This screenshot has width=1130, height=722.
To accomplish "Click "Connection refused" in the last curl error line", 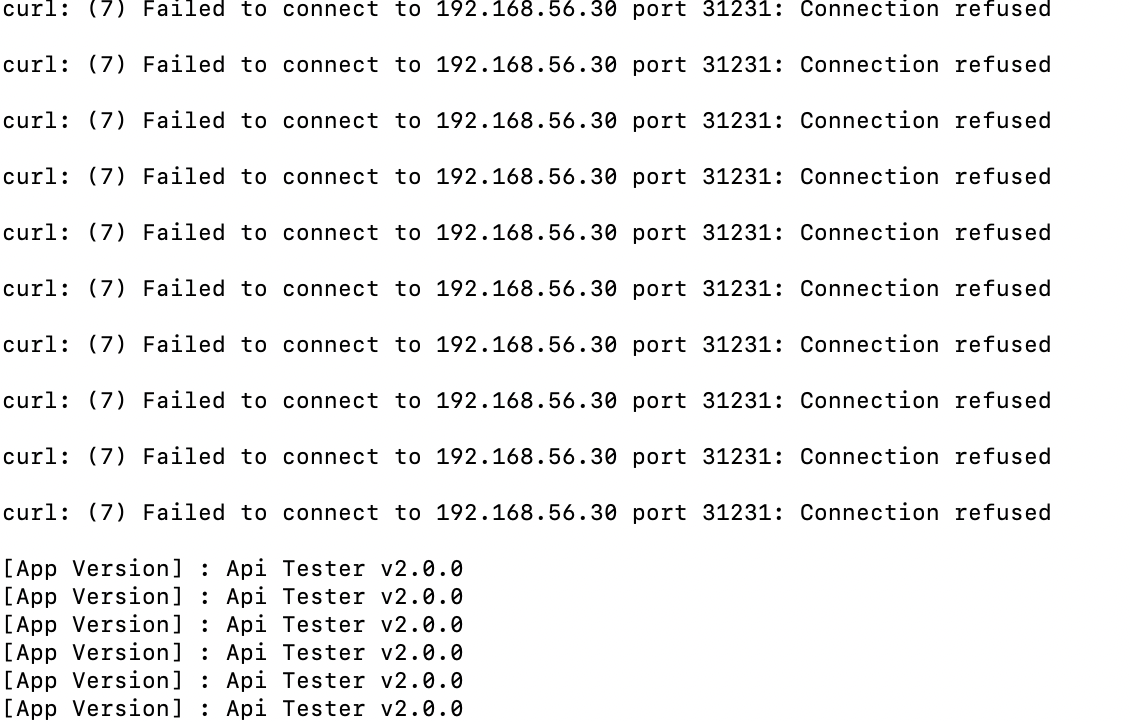I will [x=925, y=512].
